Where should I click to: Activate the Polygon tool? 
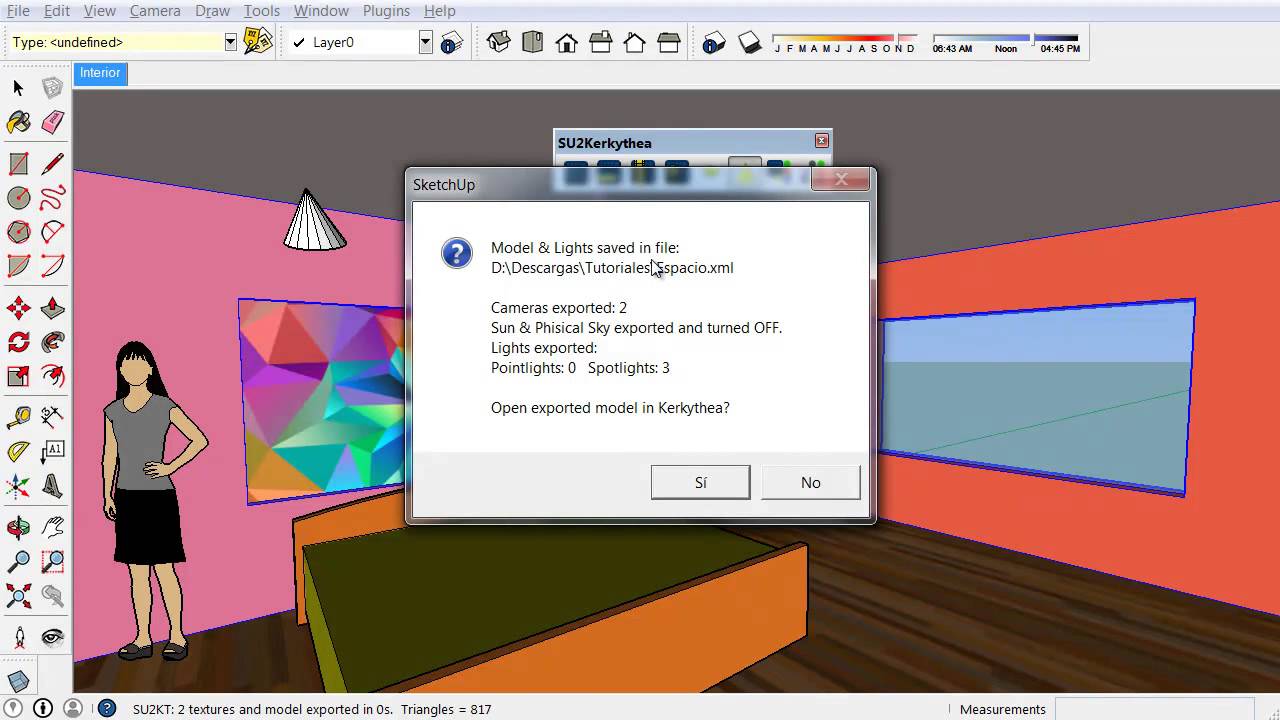click(18, 232)
